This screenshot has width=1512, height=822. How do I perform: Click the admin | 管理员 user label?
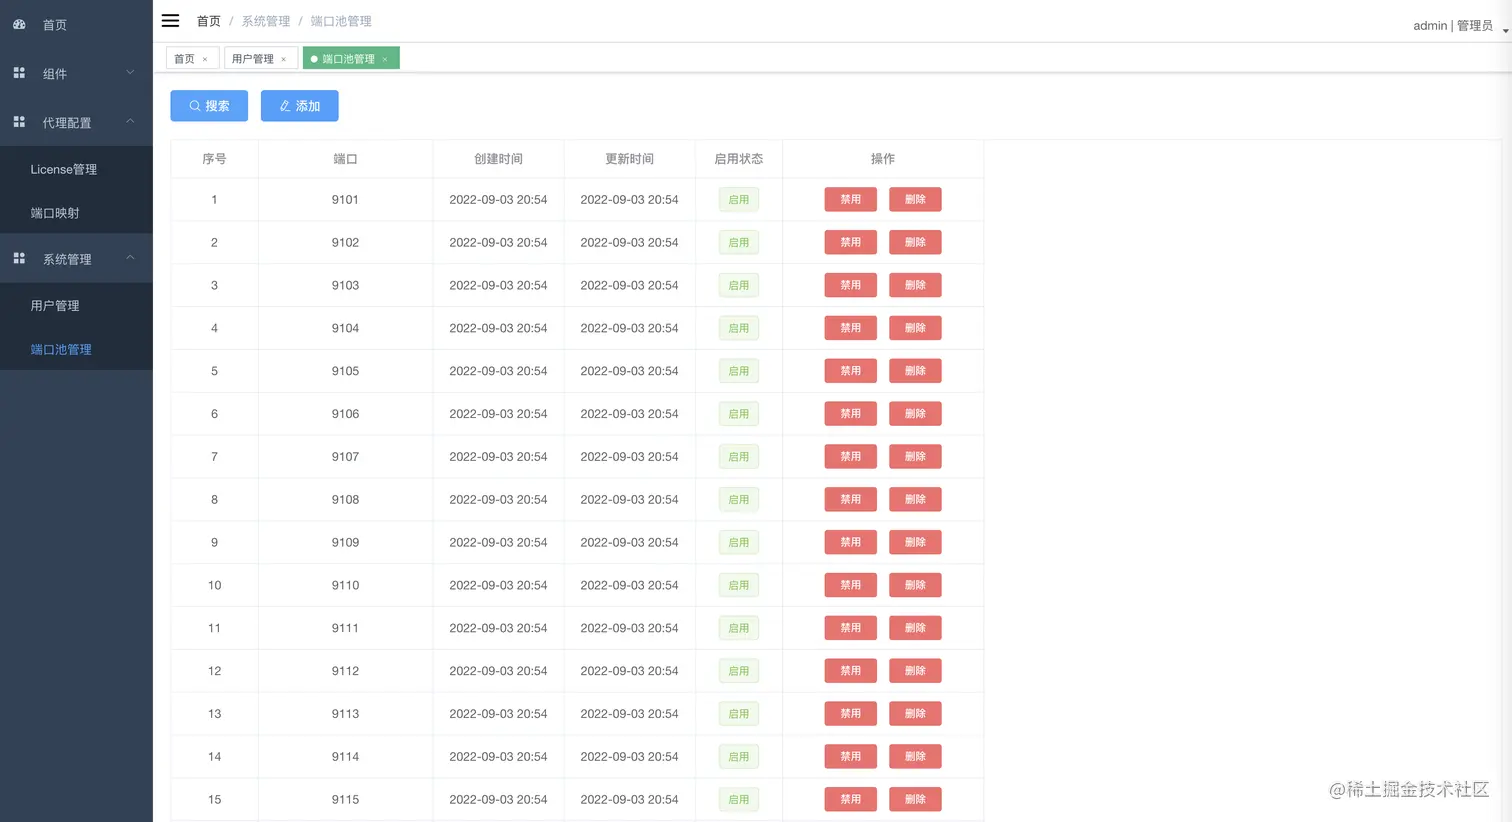click(x=1453, y=25)
